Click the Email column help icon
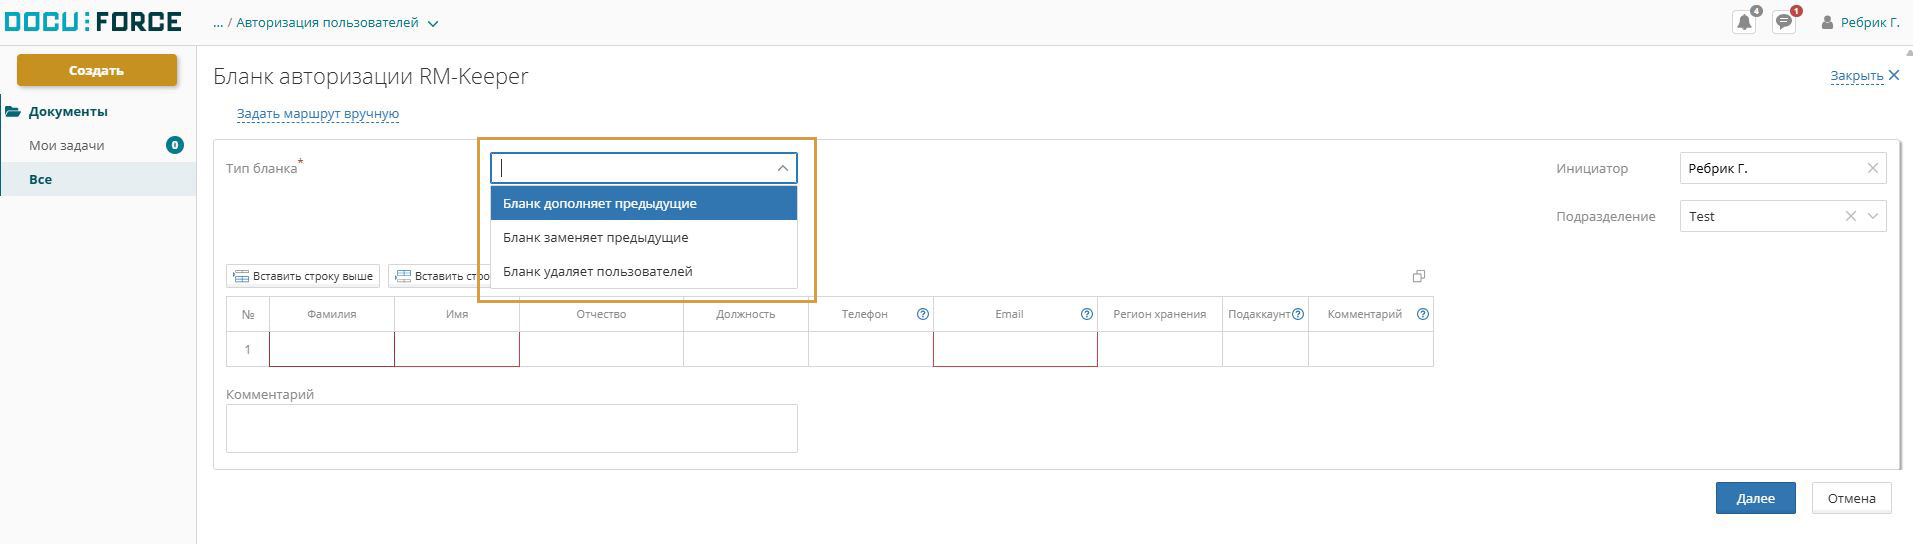Image resolution: width=1913 pixels, height=544 pixels. (x=1087, y=314)
